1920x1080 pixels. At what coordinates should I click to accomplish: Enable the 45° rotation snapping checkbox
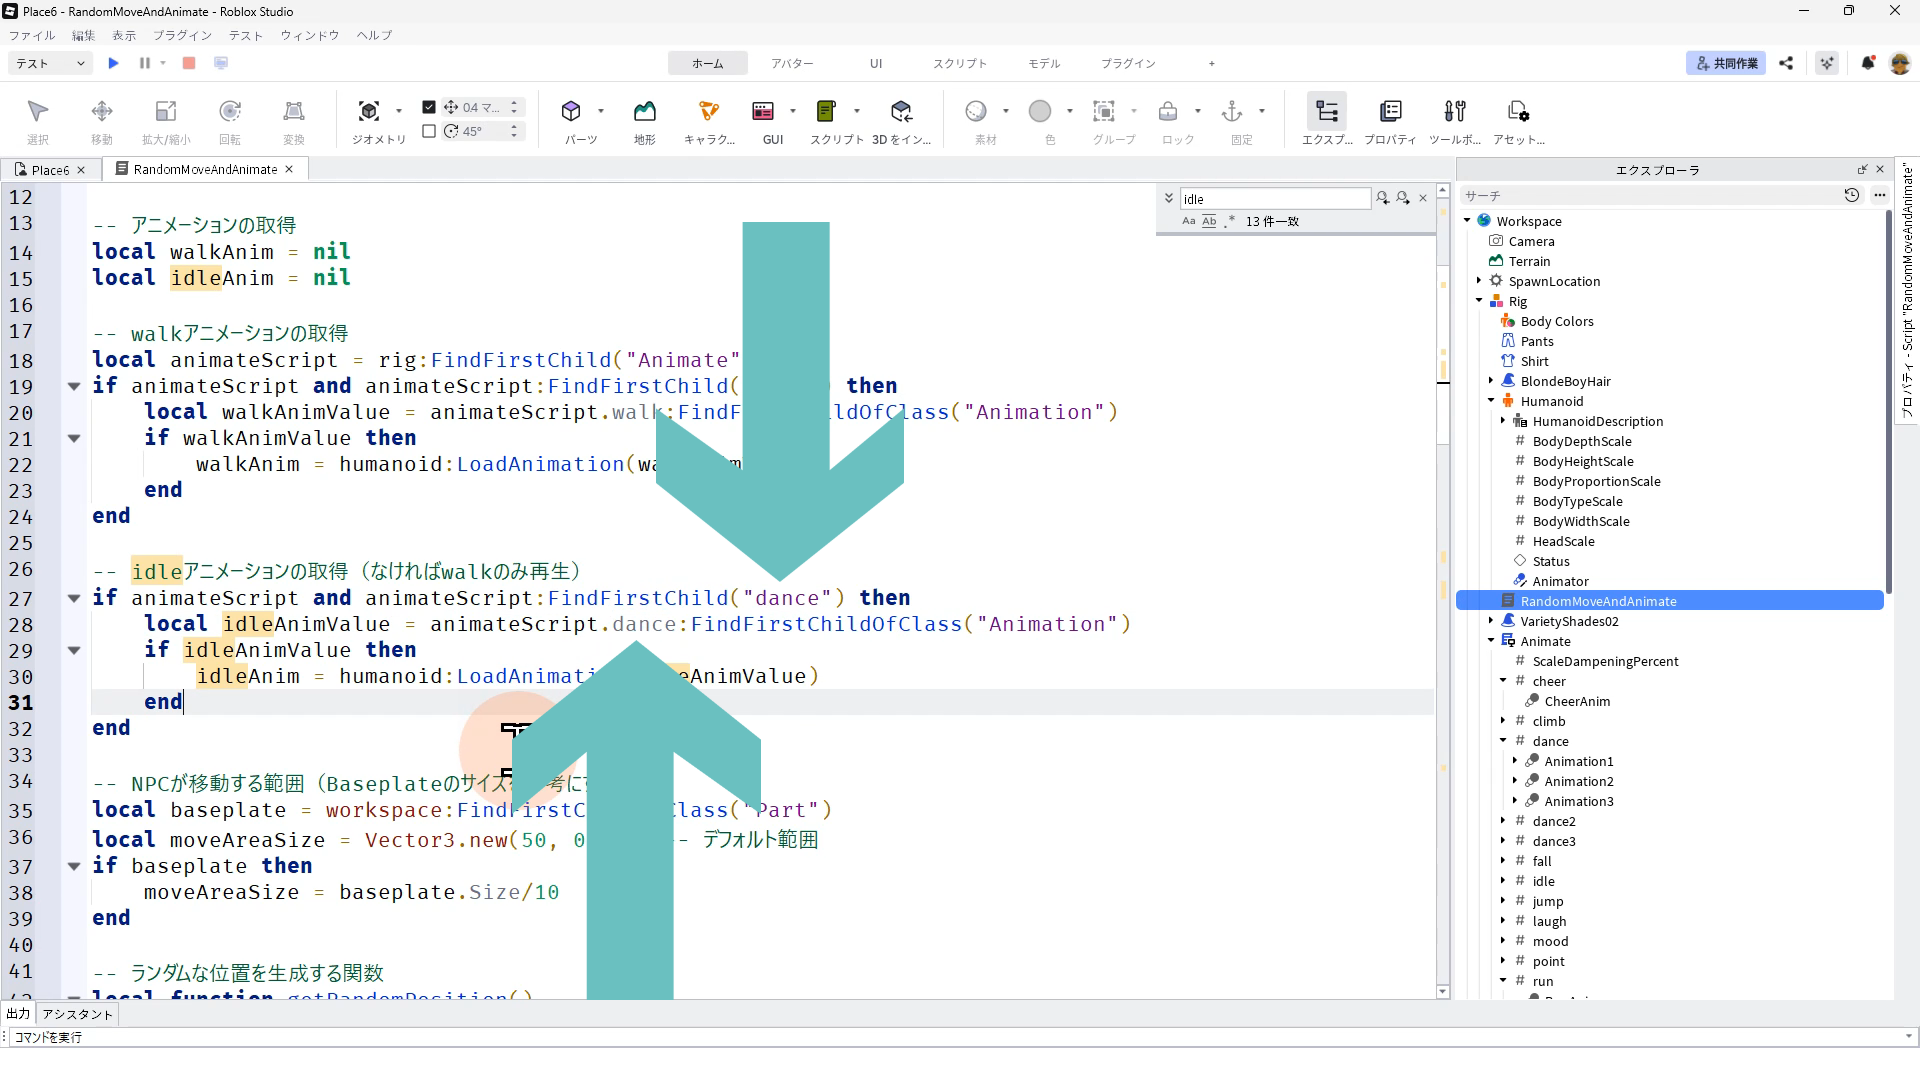tap(429, 131)
